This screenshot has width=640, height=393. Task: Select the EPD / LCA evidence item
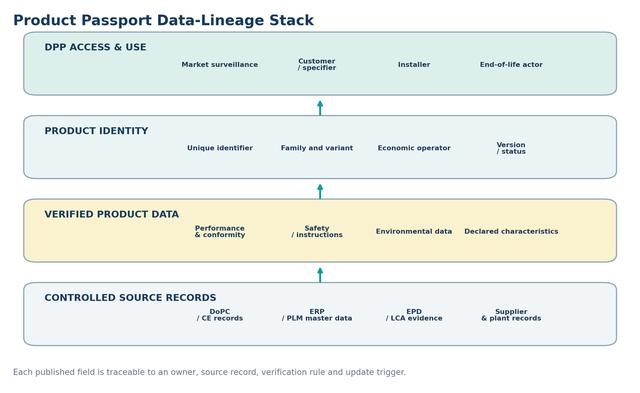[414, 315]
